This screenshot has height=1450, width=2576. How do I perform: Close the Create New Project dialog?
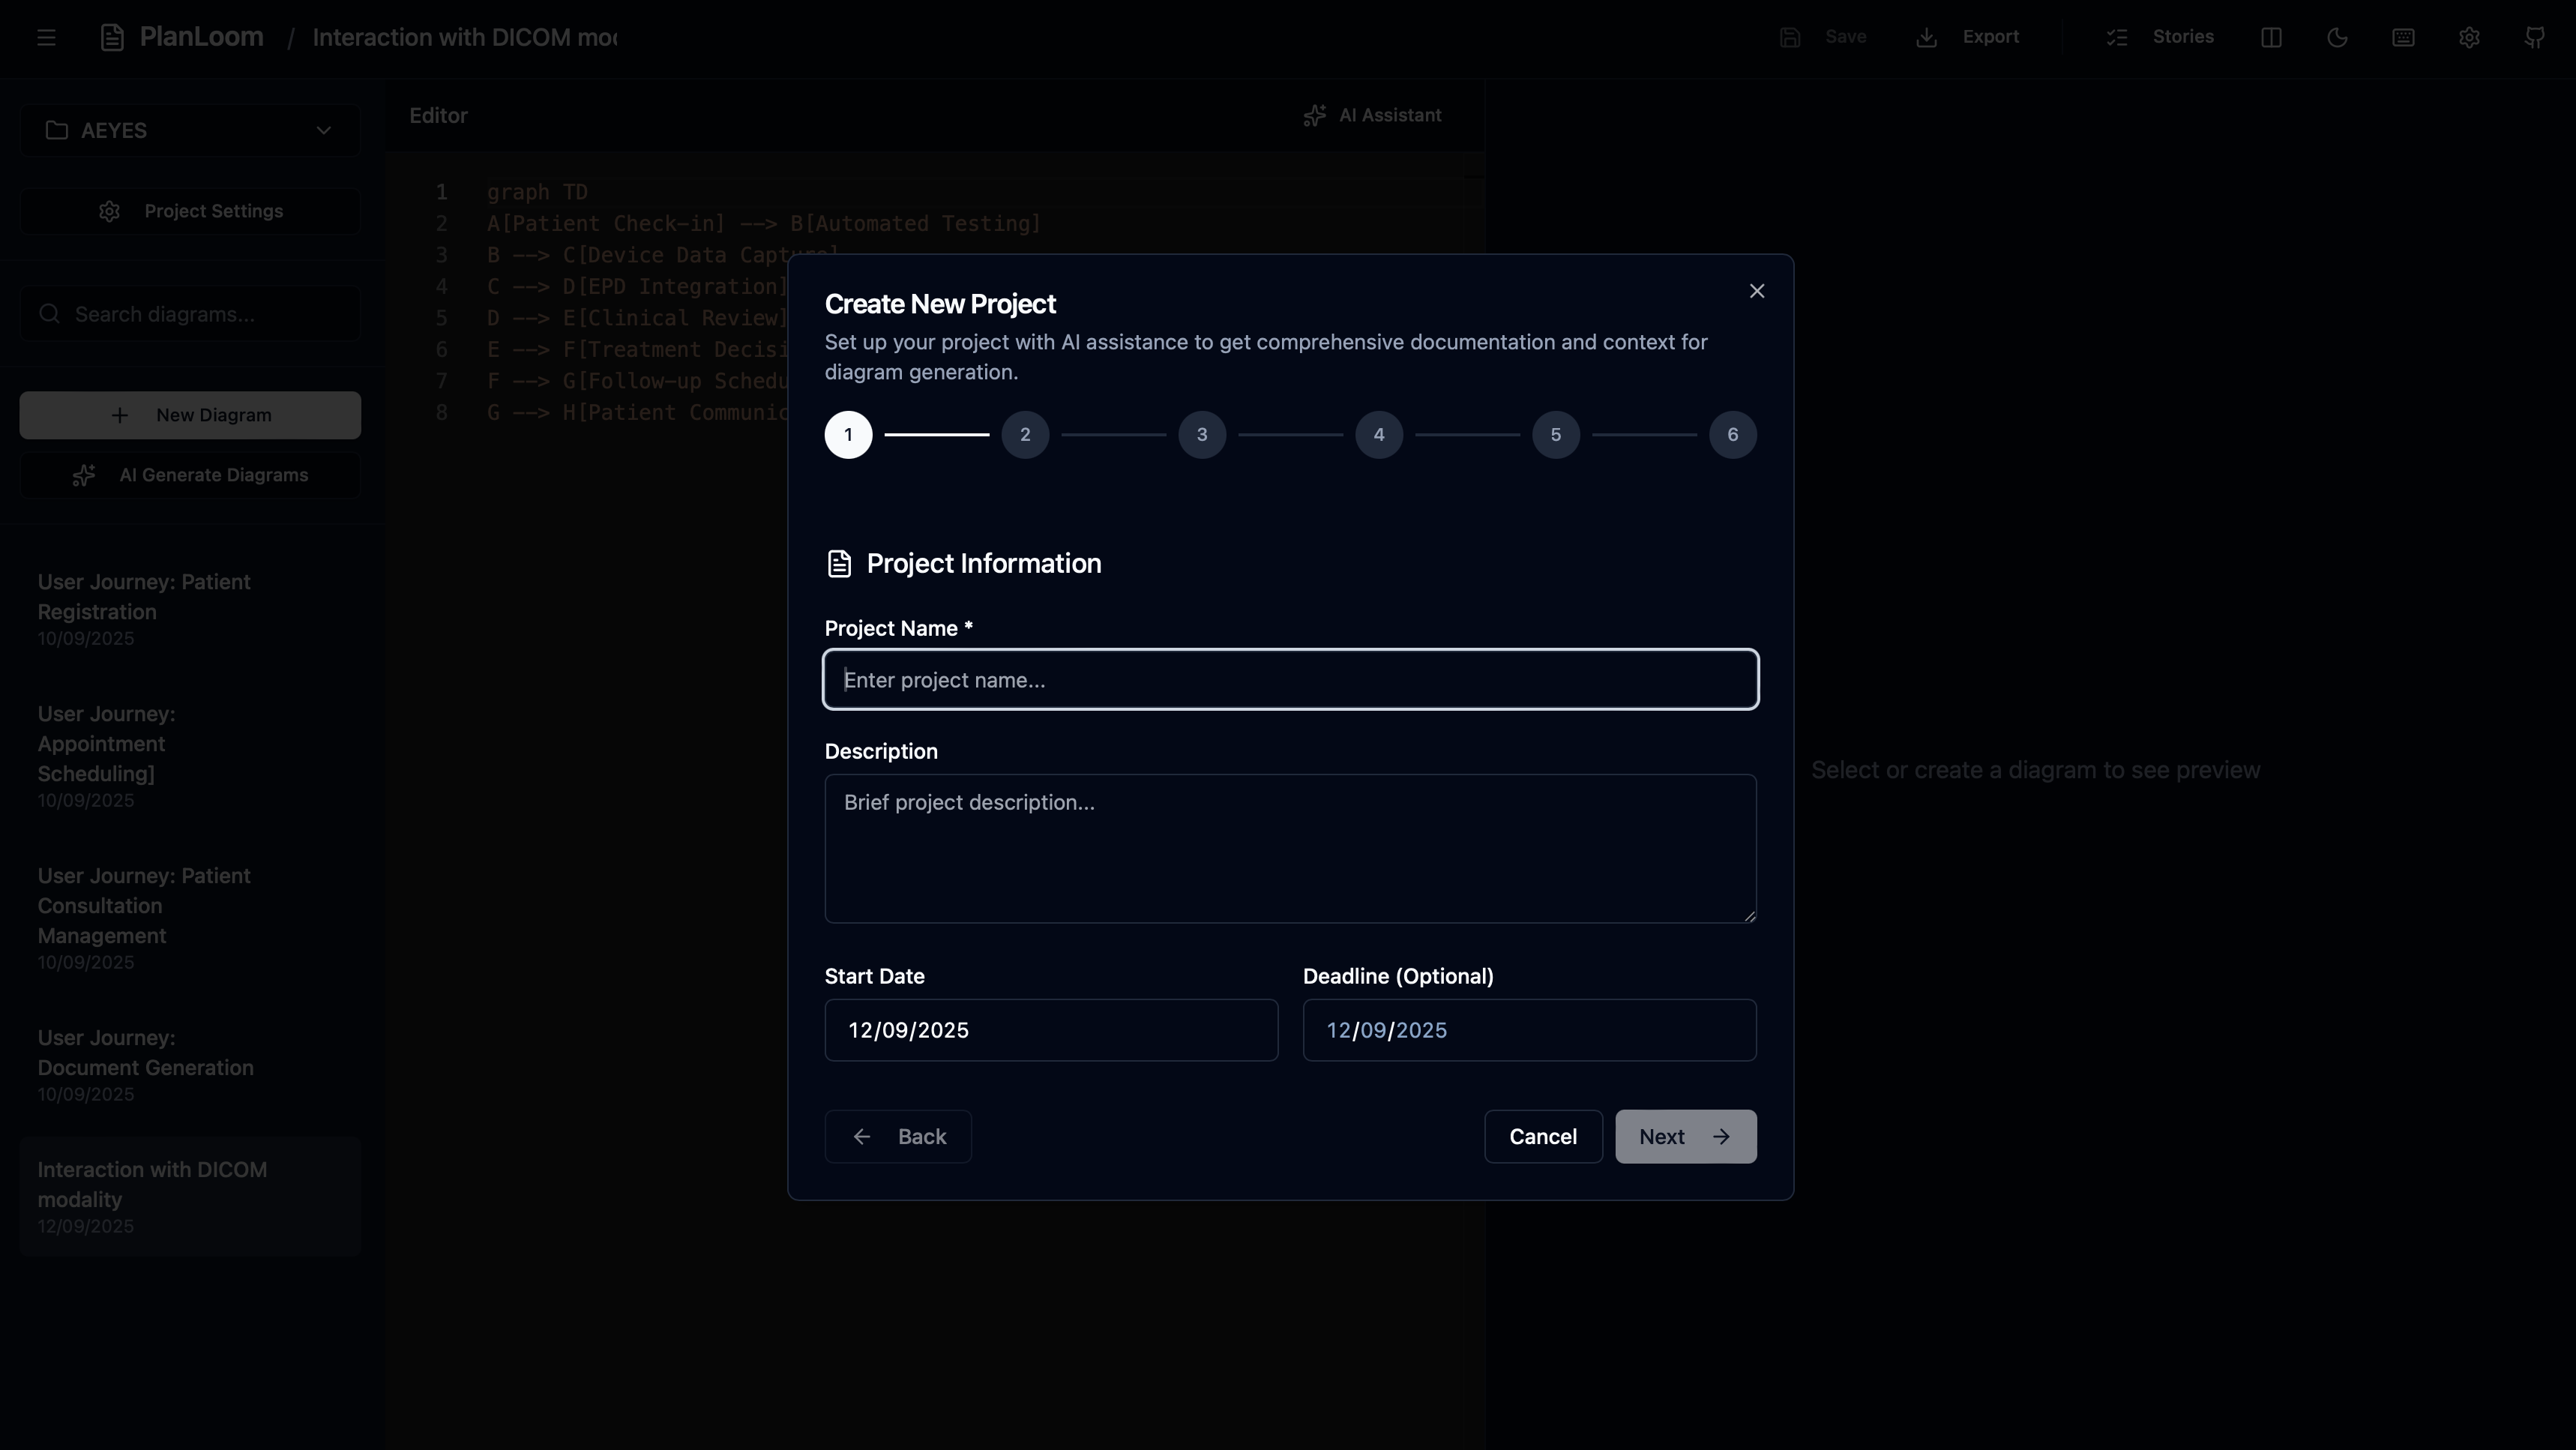tap(1756, 291)
